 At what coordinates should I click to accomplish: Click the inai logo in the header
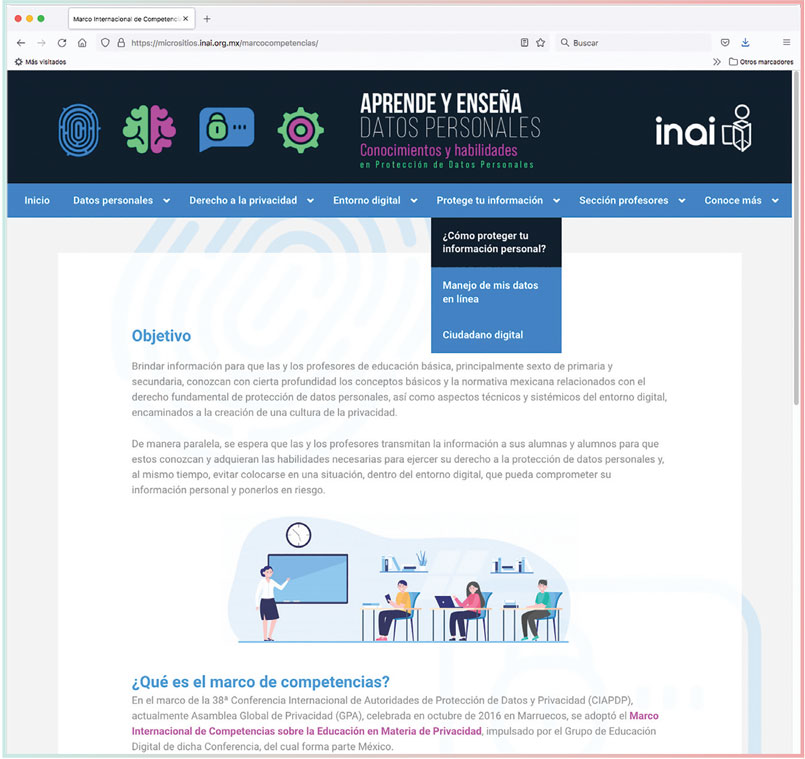[703, 129]
